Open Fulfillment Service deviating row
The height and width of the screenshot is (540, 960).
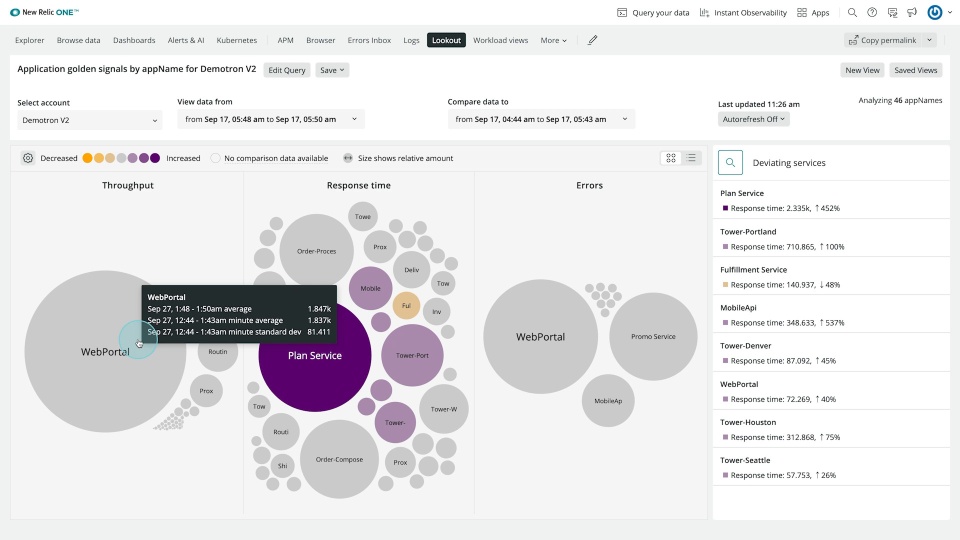(x=831, y=277)
